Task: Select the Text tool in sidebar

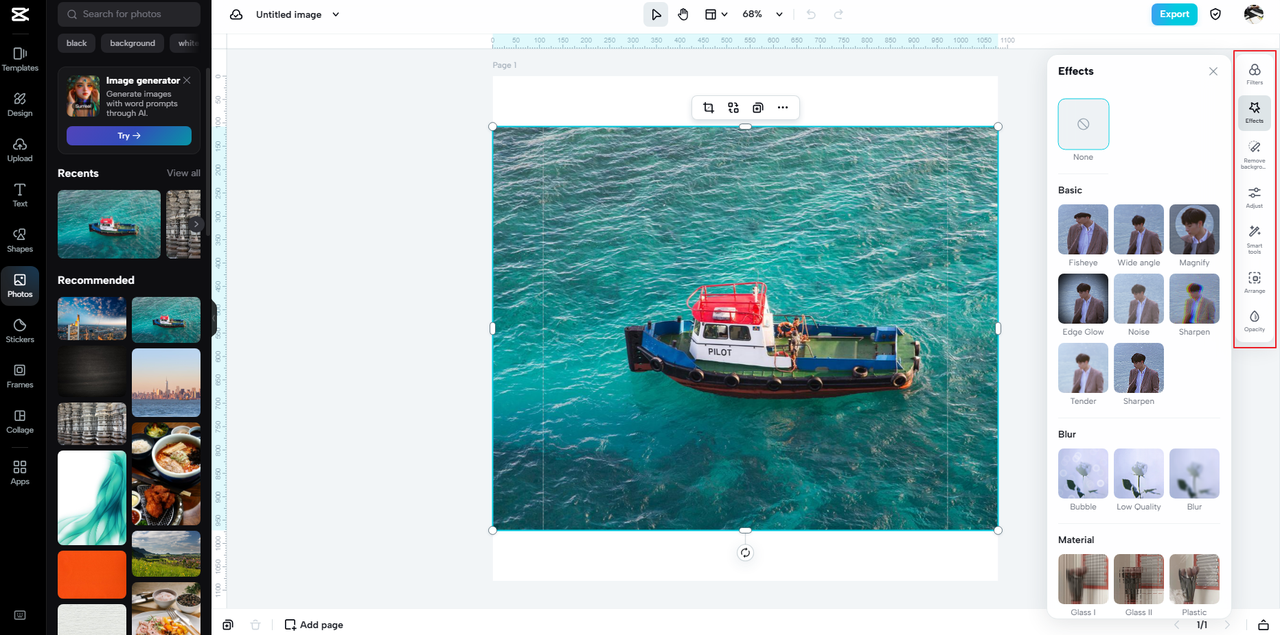Action: coord(20,195)
